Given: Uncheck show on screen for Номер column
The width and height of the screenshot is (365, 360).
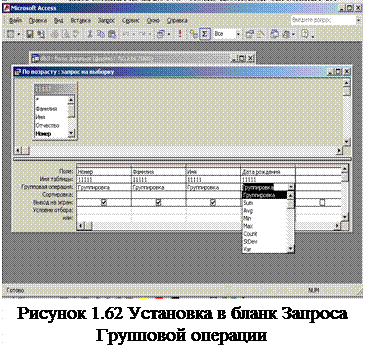Looking at the screenshot, I should pyautogui.click(x=104, y=202).
